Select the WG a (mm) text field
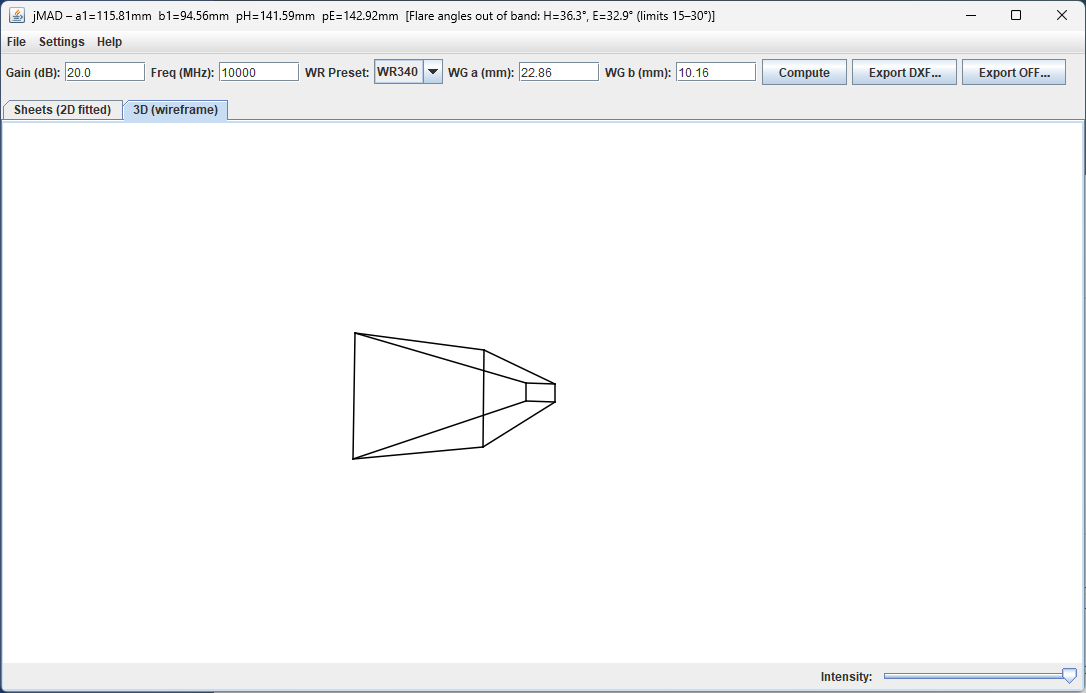This screenshot has width=1086, height=693. [559, 71]
